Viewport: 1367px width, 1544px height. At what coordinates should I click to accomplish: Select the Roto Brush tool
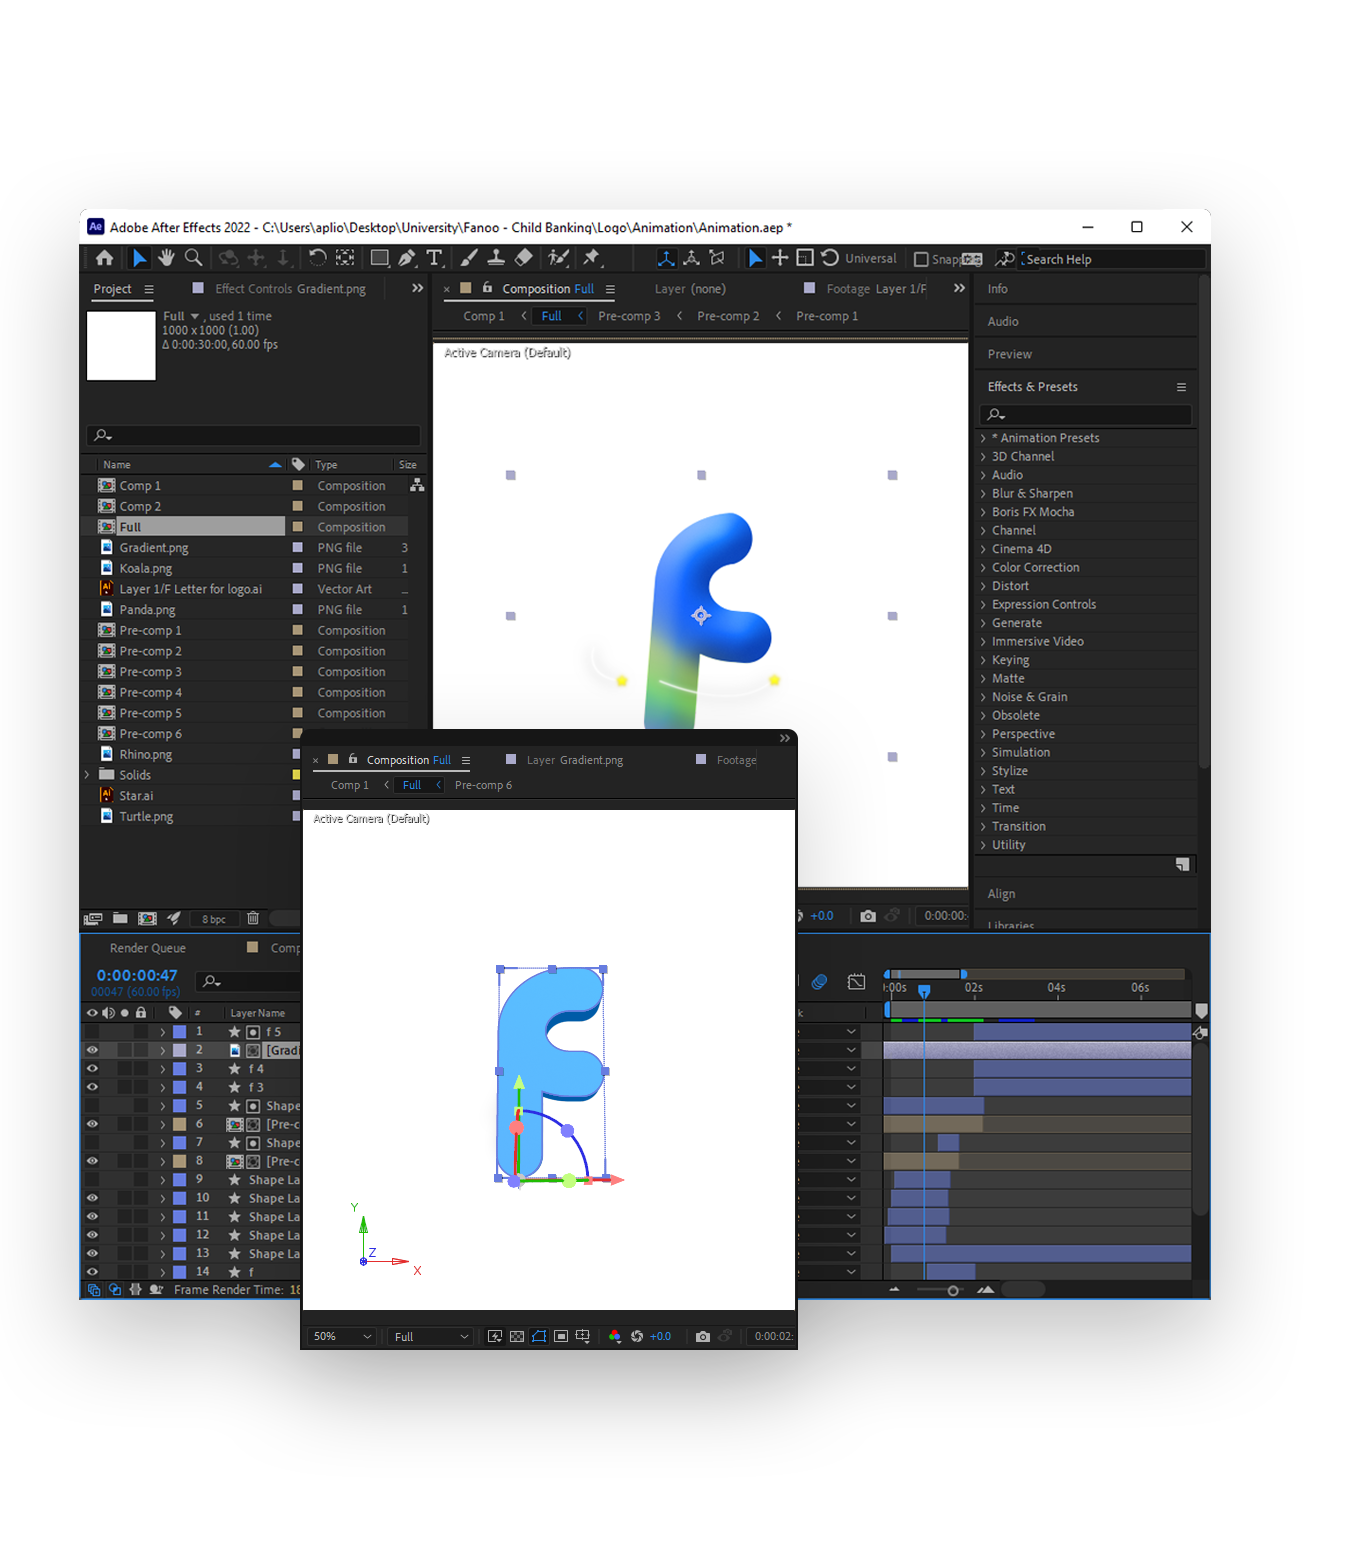coord(558,258)
